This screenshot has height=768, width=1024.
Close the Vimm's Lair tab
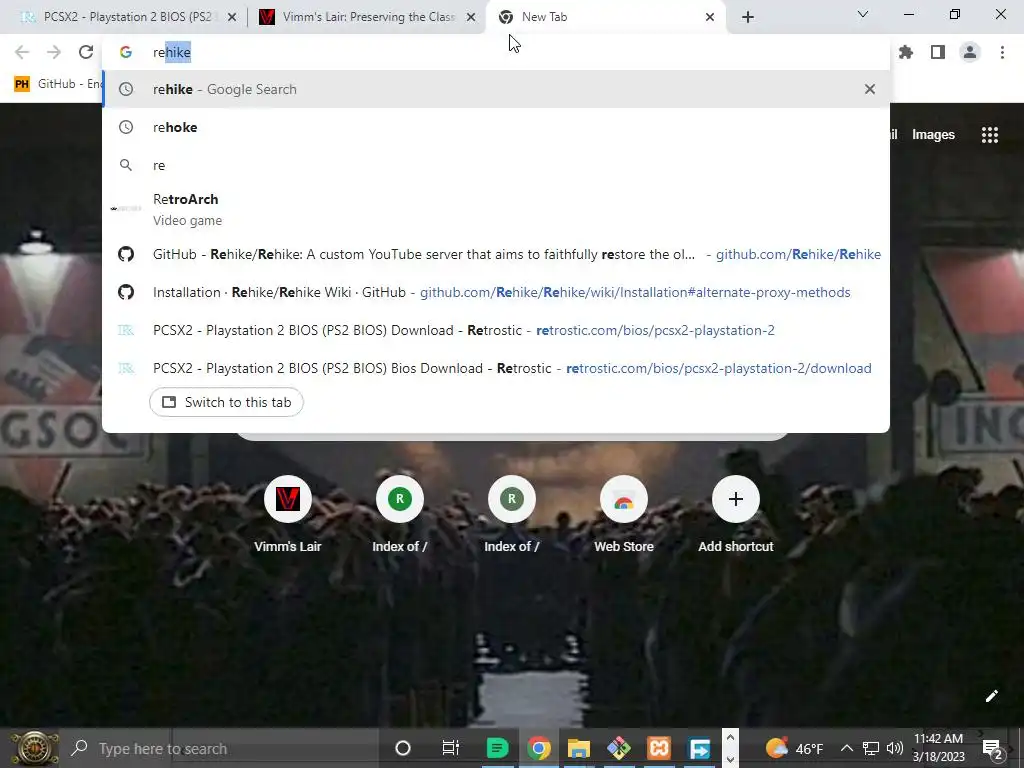coord(470,18)
